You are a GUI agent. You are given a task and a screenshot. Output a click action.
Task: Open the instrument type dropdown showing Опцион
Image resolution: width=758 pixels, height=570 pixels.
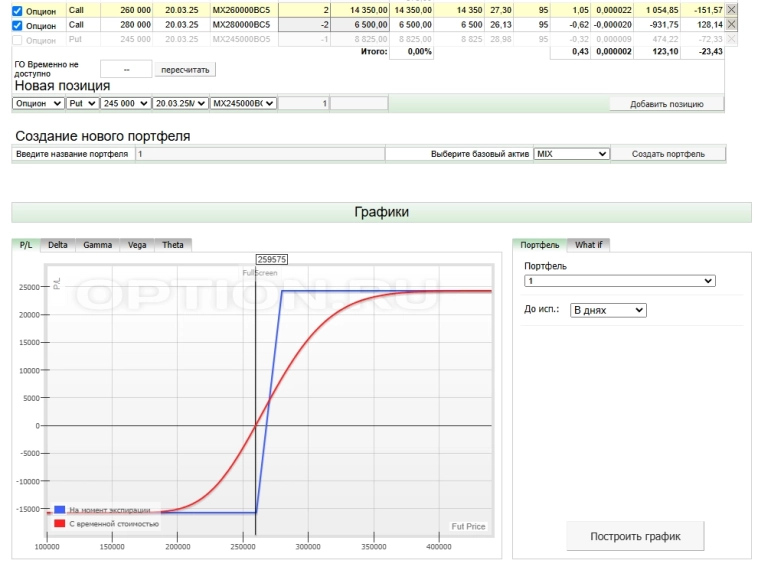point(39,103)
